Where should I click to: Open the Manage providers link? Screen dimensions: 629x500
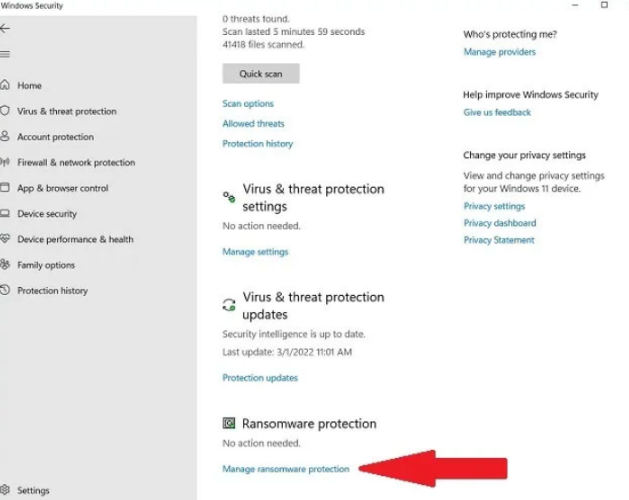[x=499, y=52]
